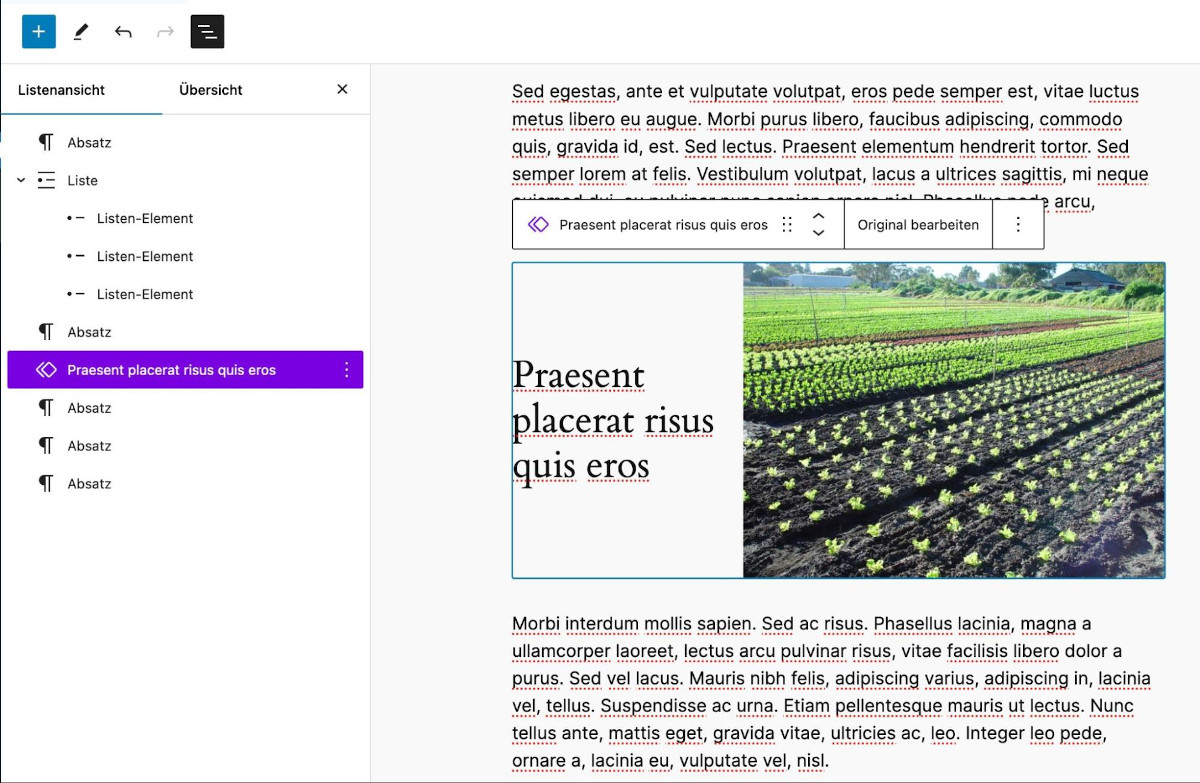Screen dimensions: 1200x783
Task: Switch to the Listenansicht tab
Action: click(62, 90)
